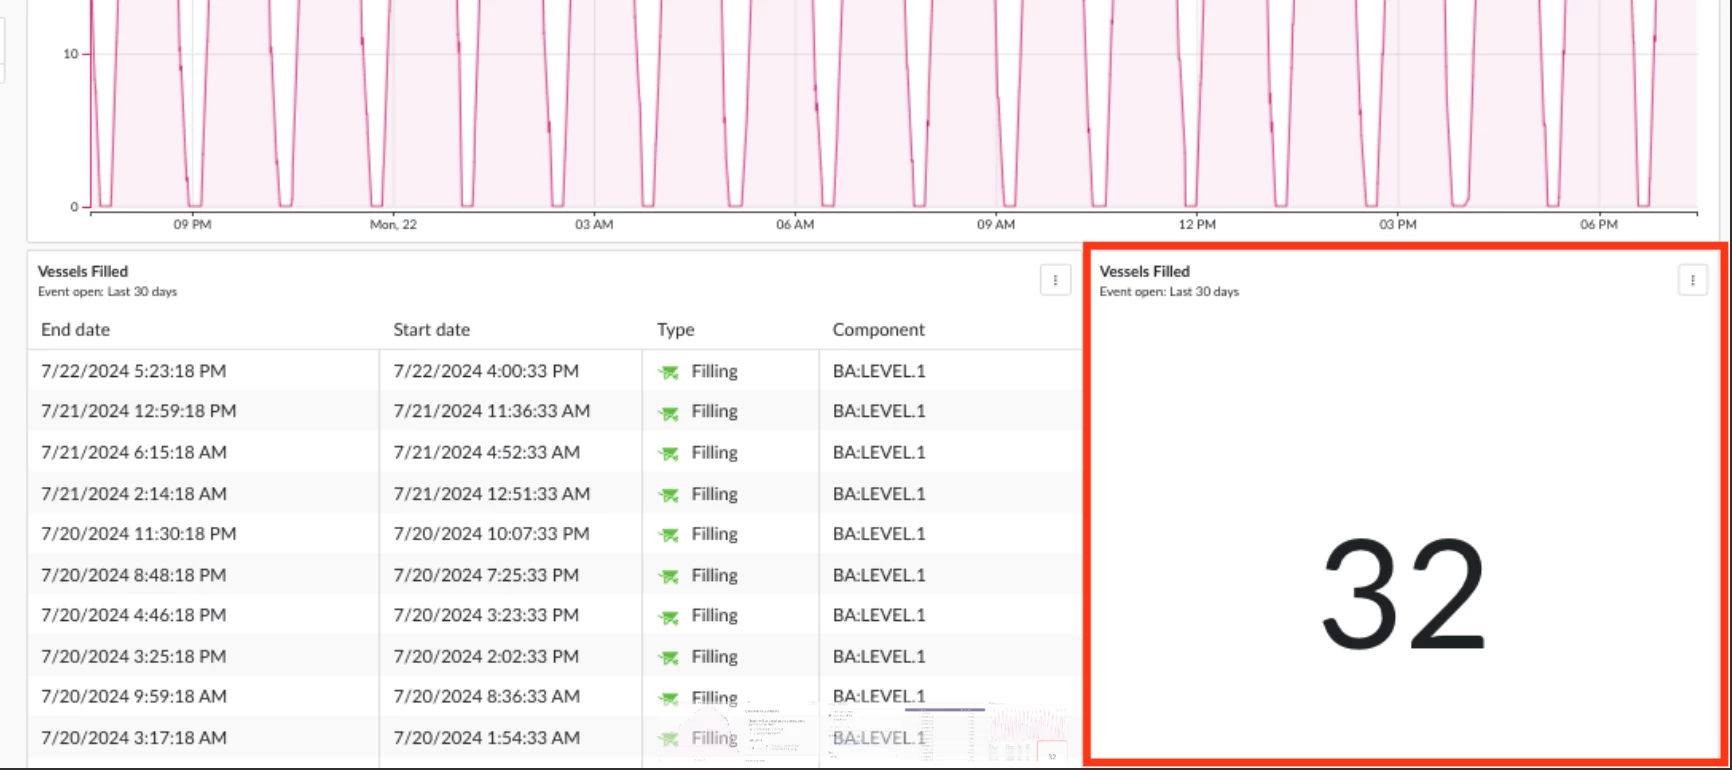This screenshot has width=1732, height=770.
Task: Select start date 7/20/2024 8:36:33 AM
Action: coord(486,696)
